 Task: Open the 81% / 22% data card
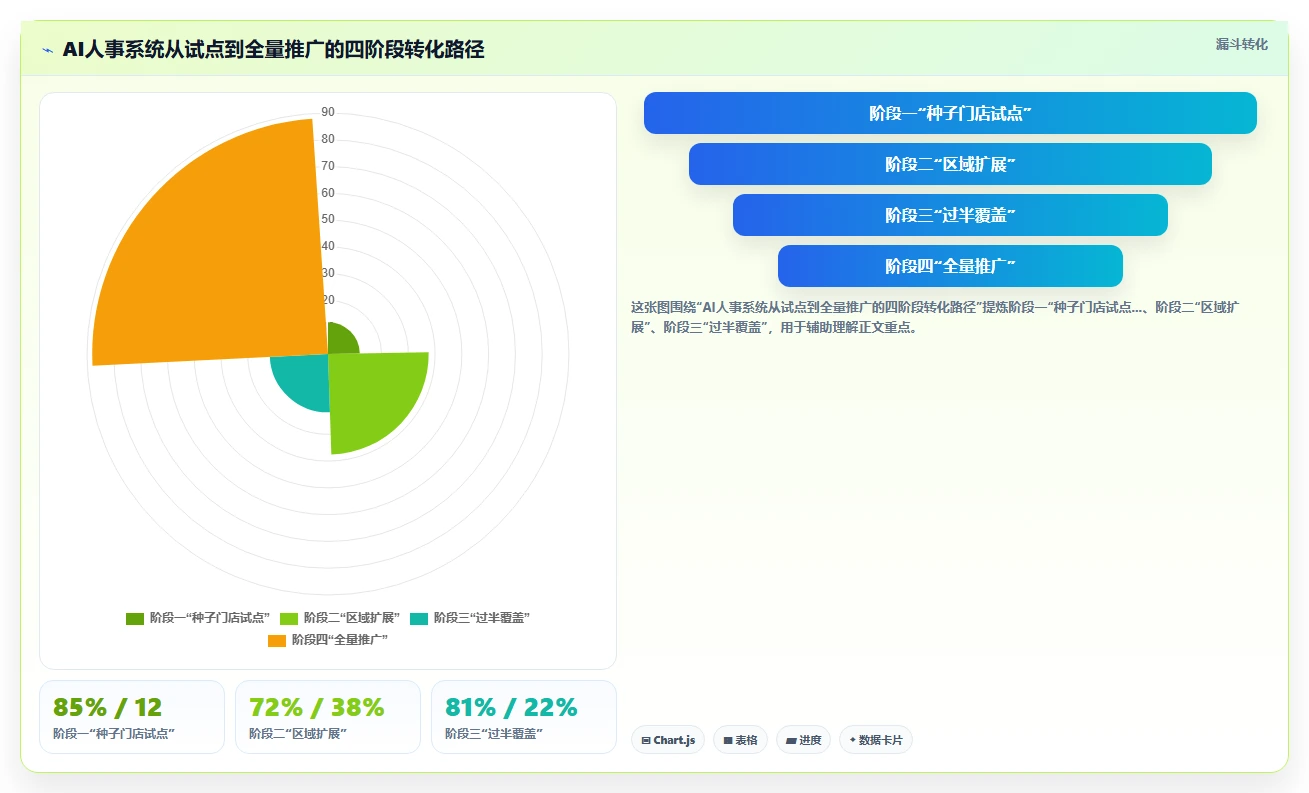click(524, 717)
